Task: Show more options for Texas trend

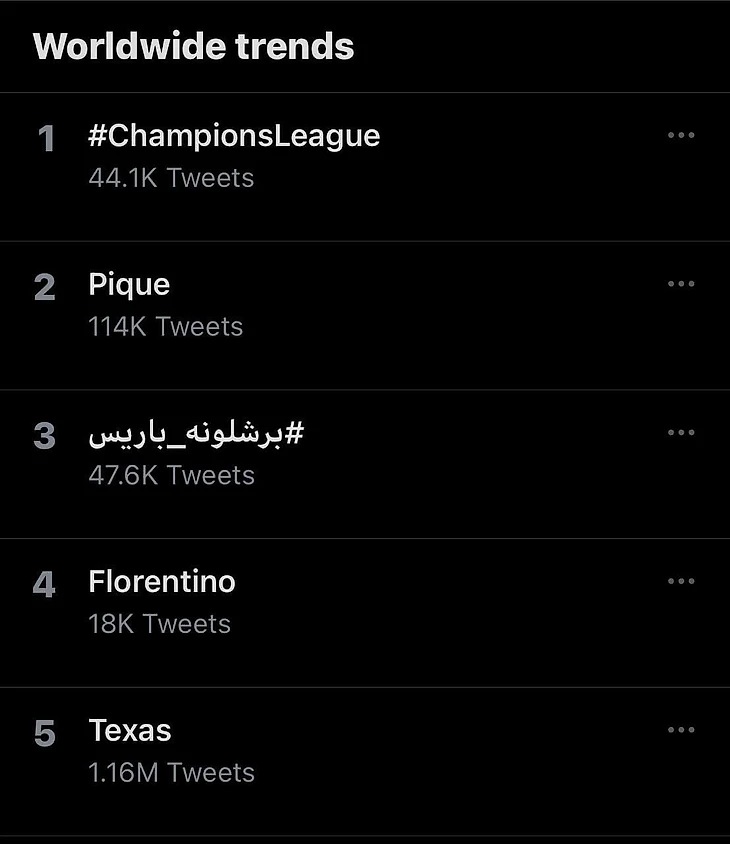Action: 680,730
